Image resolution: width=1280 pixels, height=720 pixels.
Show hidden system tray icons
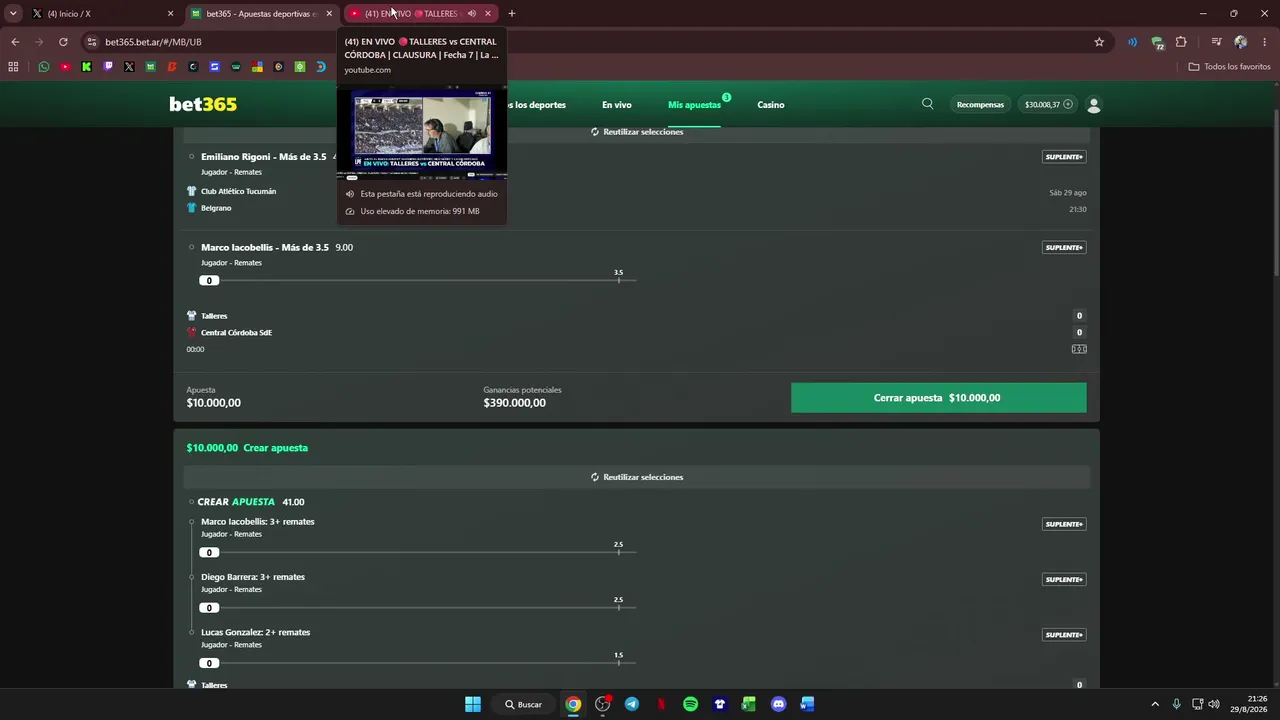(1155, 704)
